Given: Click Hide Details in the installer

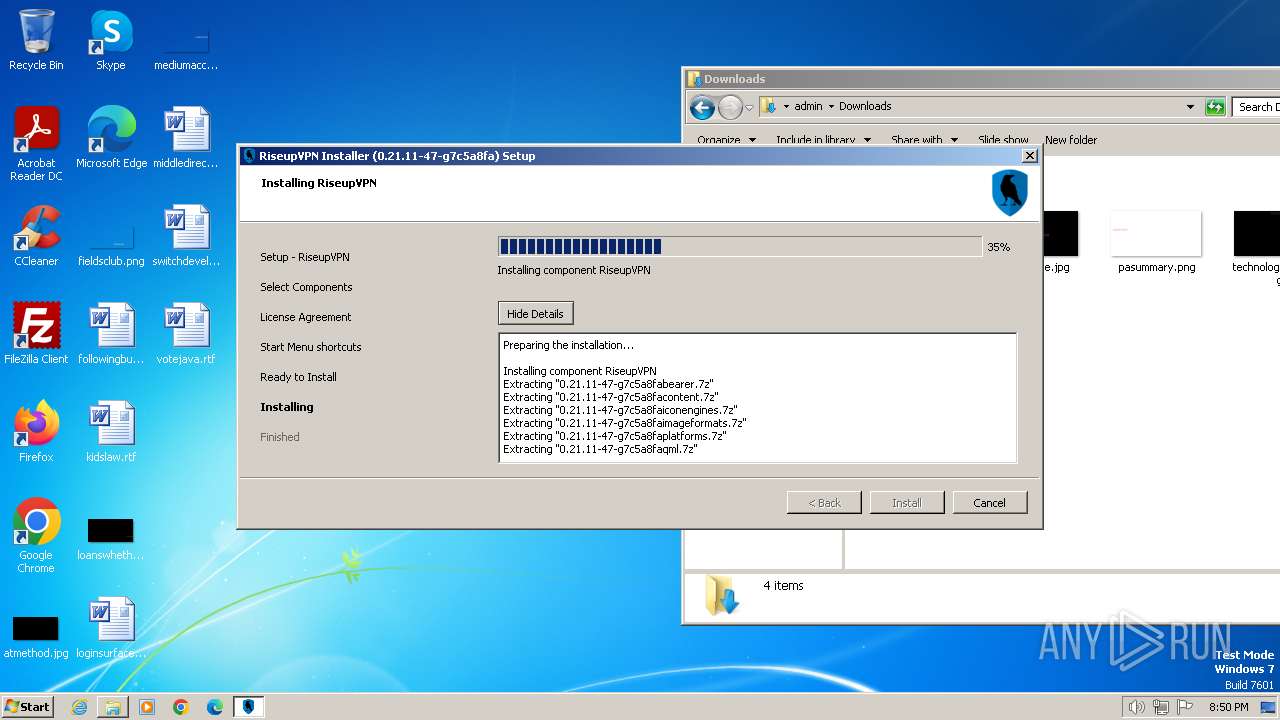Looking at the screenshot, I should click(535, 314).
